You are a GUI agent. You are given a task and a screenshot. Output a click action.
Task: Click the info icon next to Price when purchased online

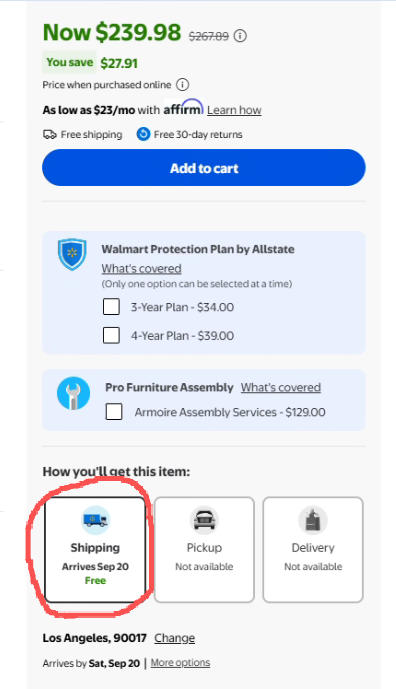coord(182,84)
